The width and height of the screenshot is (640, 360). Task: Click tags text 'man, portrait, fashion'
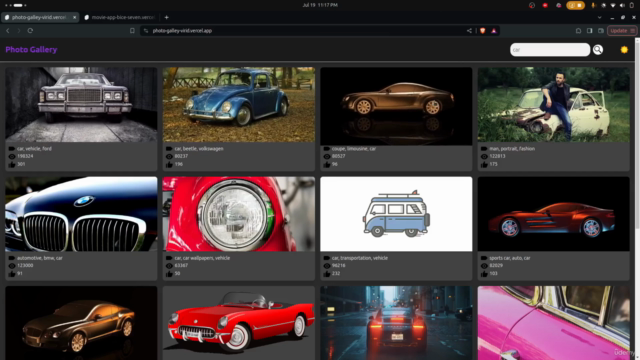512,149
